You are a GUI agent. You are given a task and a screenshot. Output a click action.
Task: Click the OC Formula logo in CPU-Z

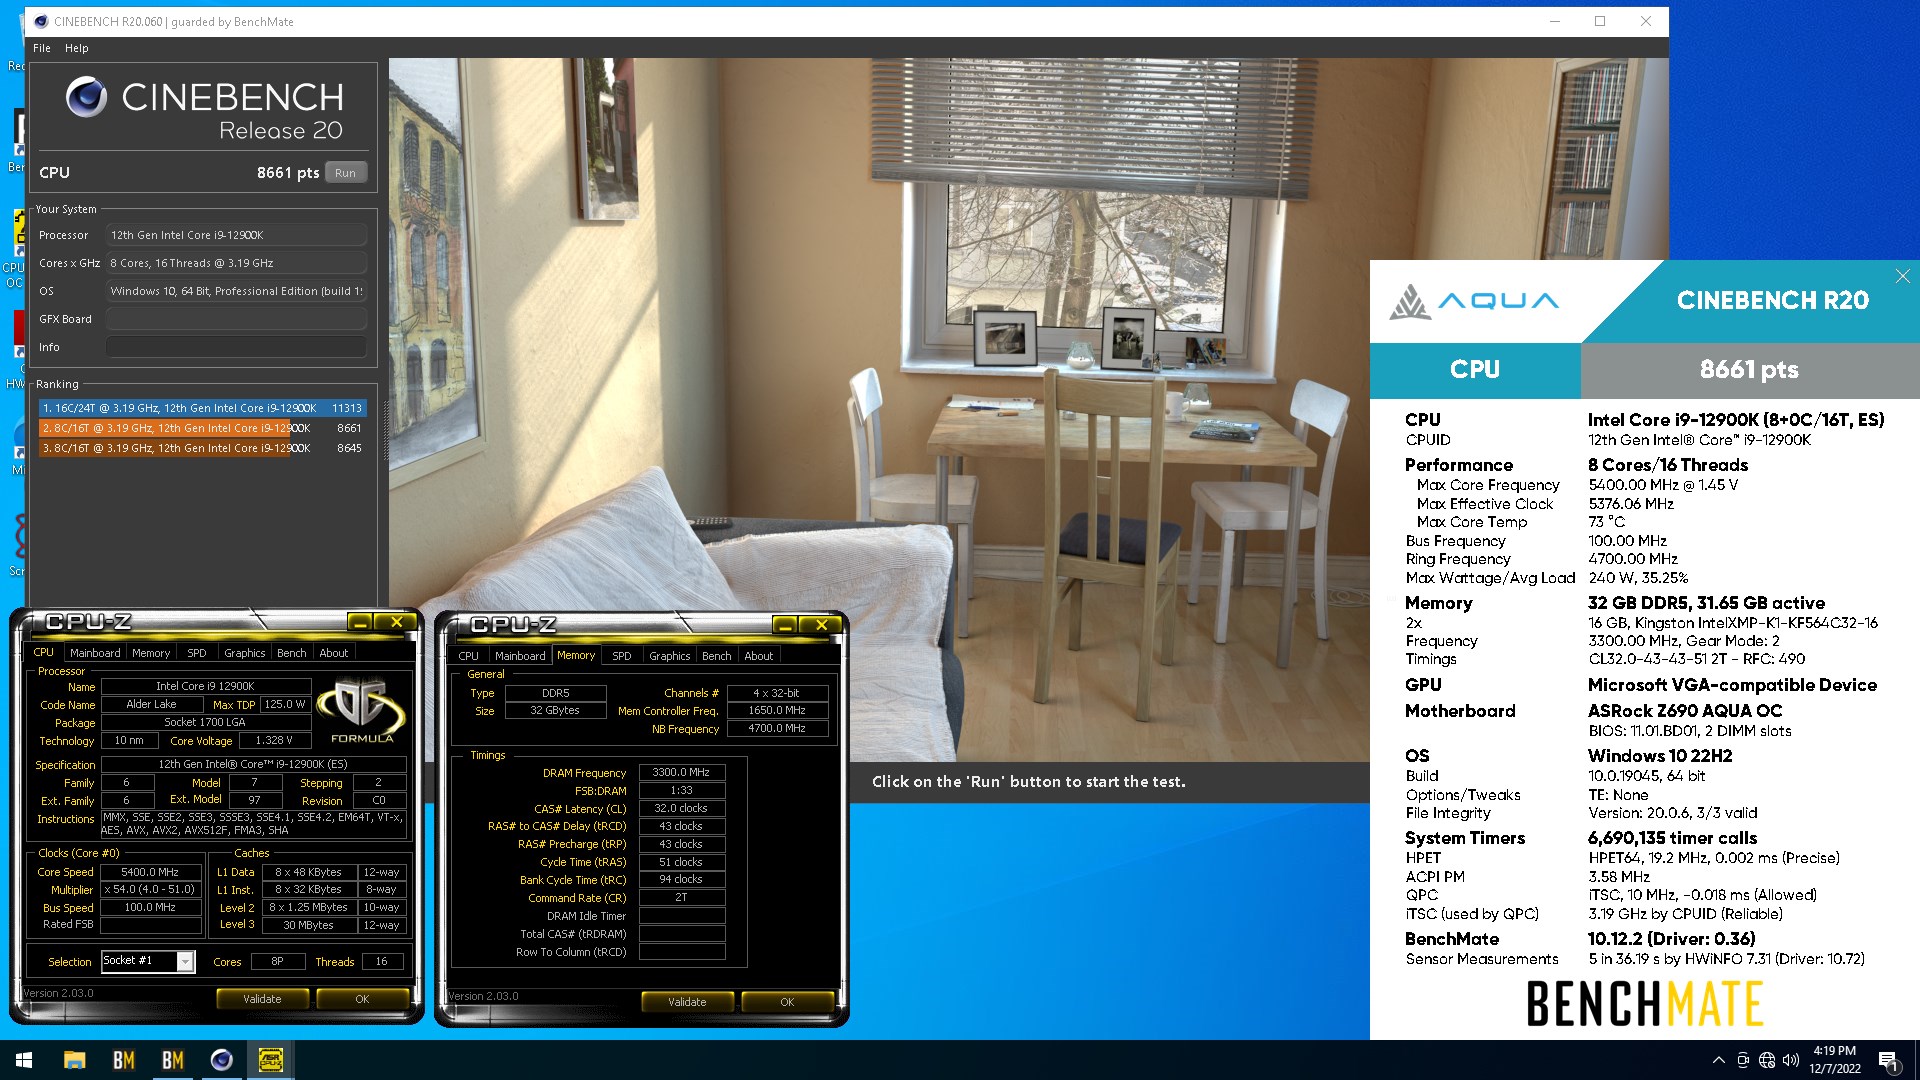pyautogui.click(x=362, y=712)
